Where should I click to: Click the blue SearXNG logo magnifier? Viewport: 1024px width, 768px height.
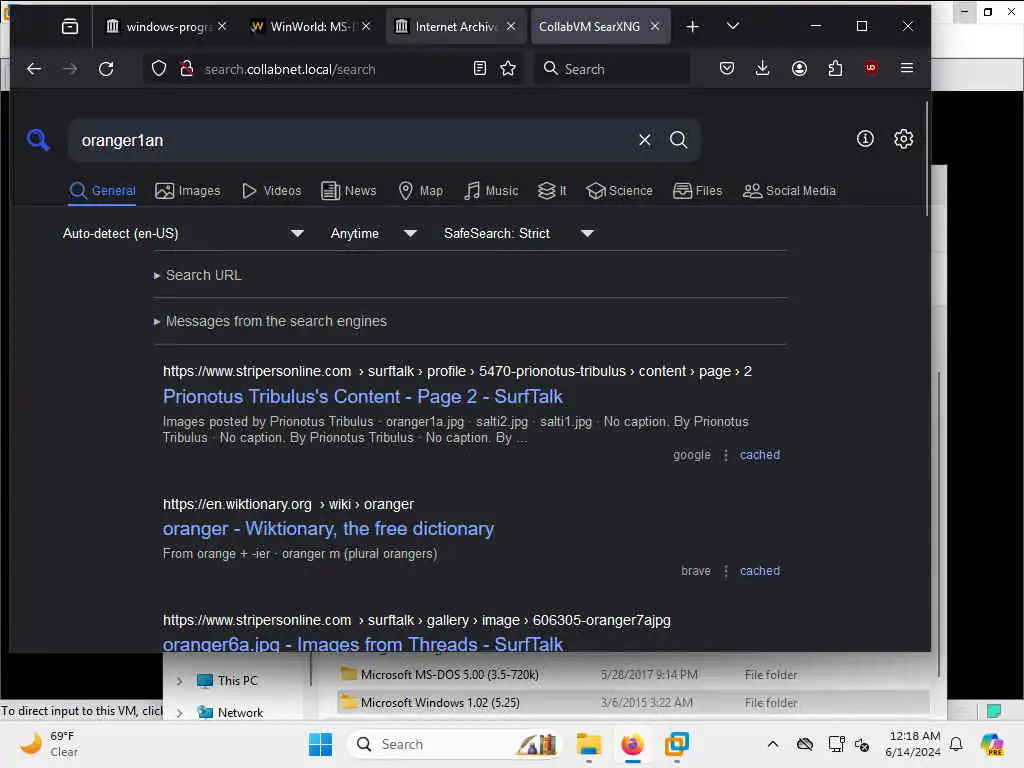[38, 140]
